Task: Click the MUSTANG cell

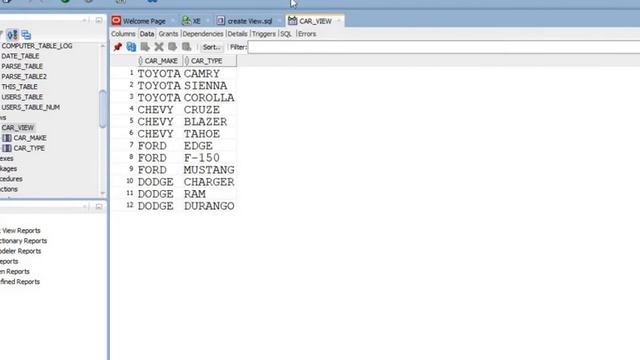Action: click(x=209, y=170)
